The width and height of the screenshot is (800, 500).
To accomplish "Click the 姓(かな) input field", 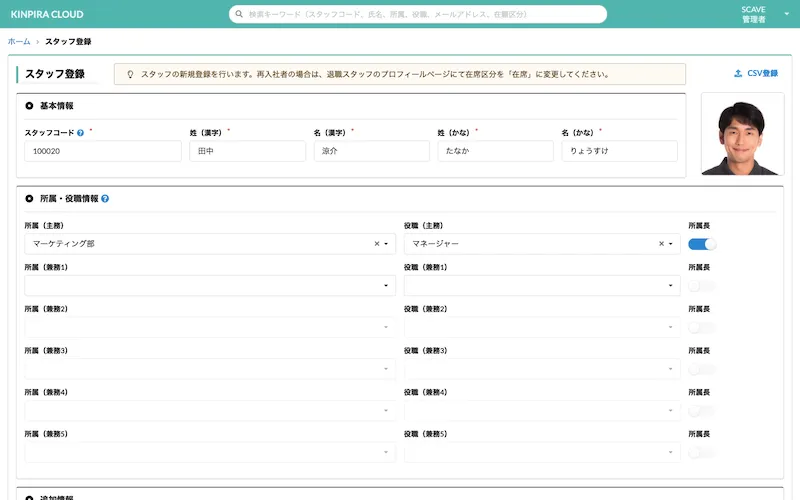I will point(495,151).
